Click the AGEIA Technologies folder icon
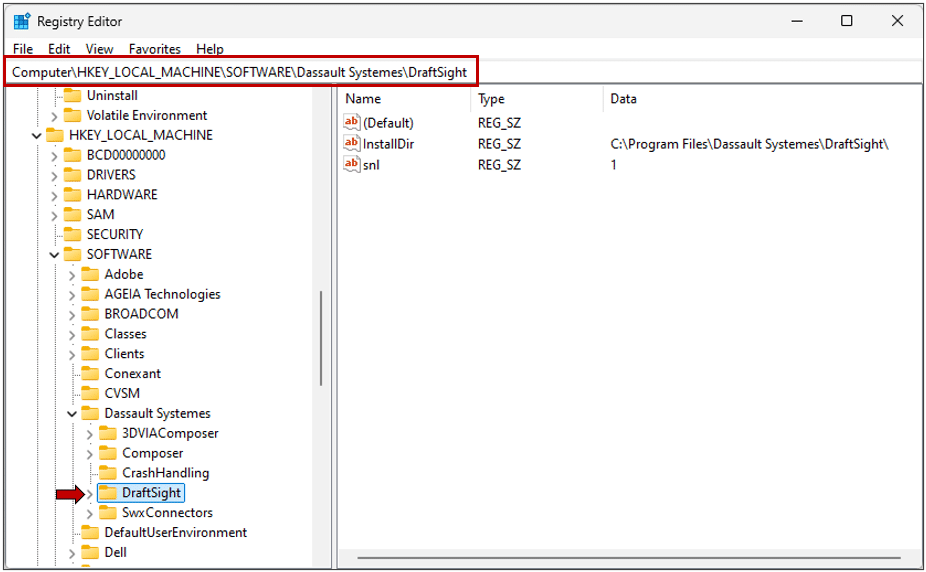Viewport: 926px width, 572px height. [90, 294]
